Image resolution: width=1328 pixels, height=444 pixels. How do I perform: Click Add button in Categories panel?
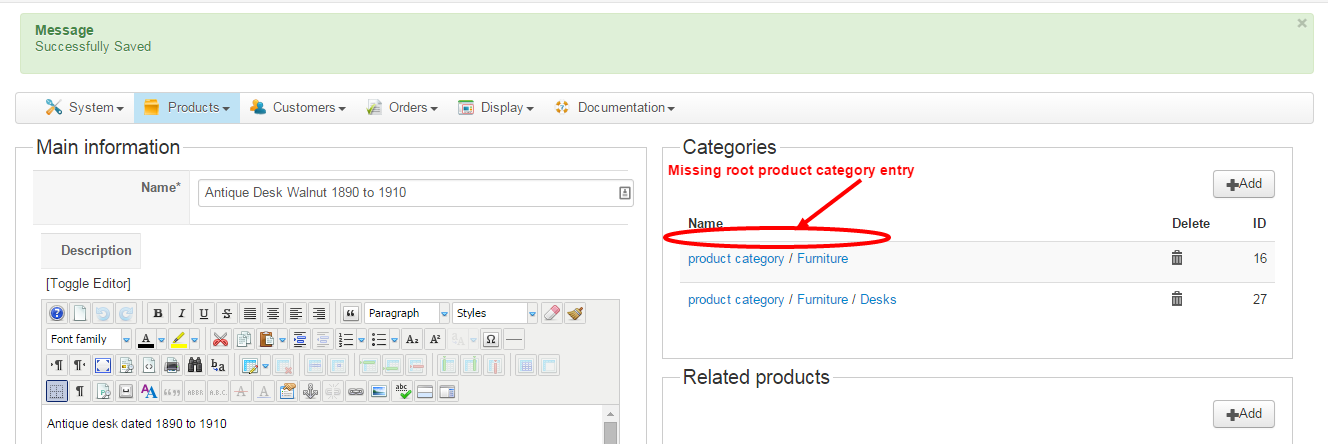point(1243,184)
